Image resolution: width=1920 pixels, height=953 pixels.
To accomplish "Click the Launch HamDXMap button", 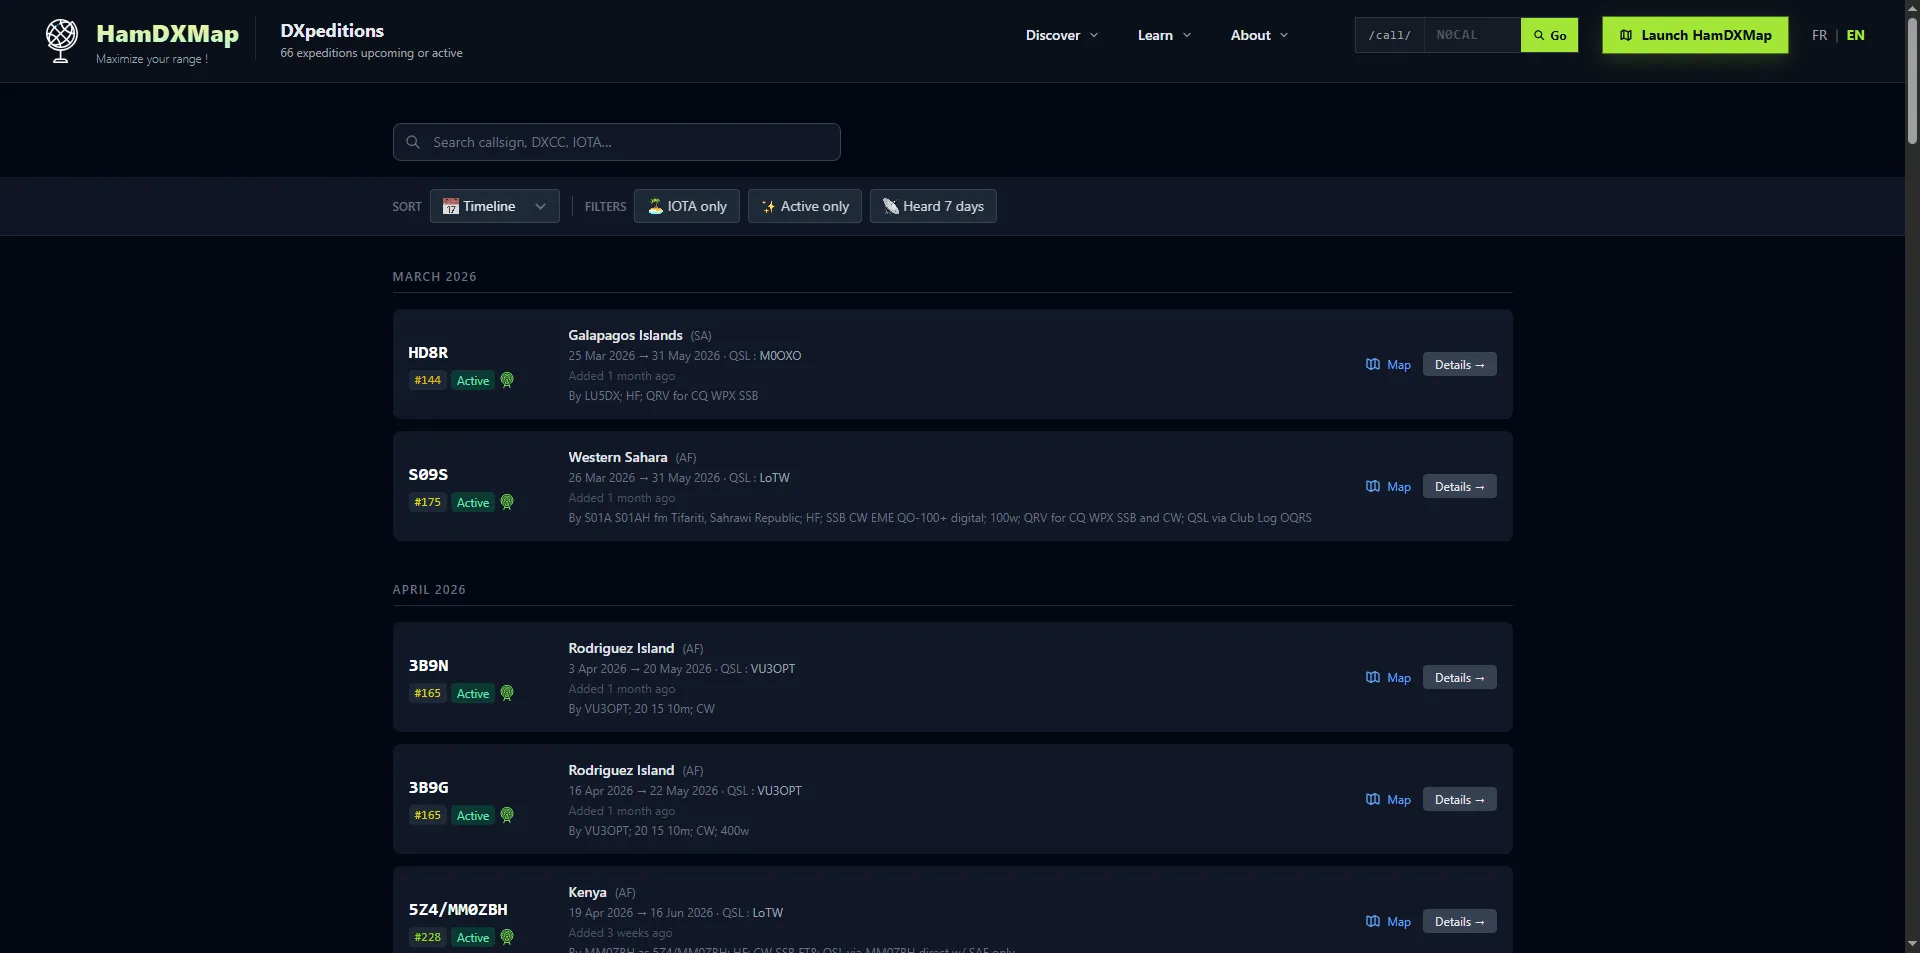I will (1695, 35).
